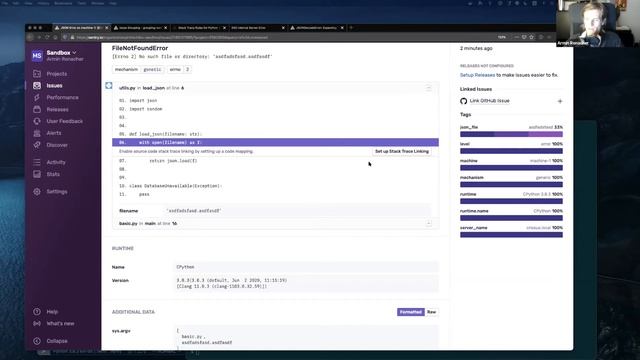This screenshot has height=360, width=640.
Task: Click the level tag distribution bar
Action: (511, 151)
